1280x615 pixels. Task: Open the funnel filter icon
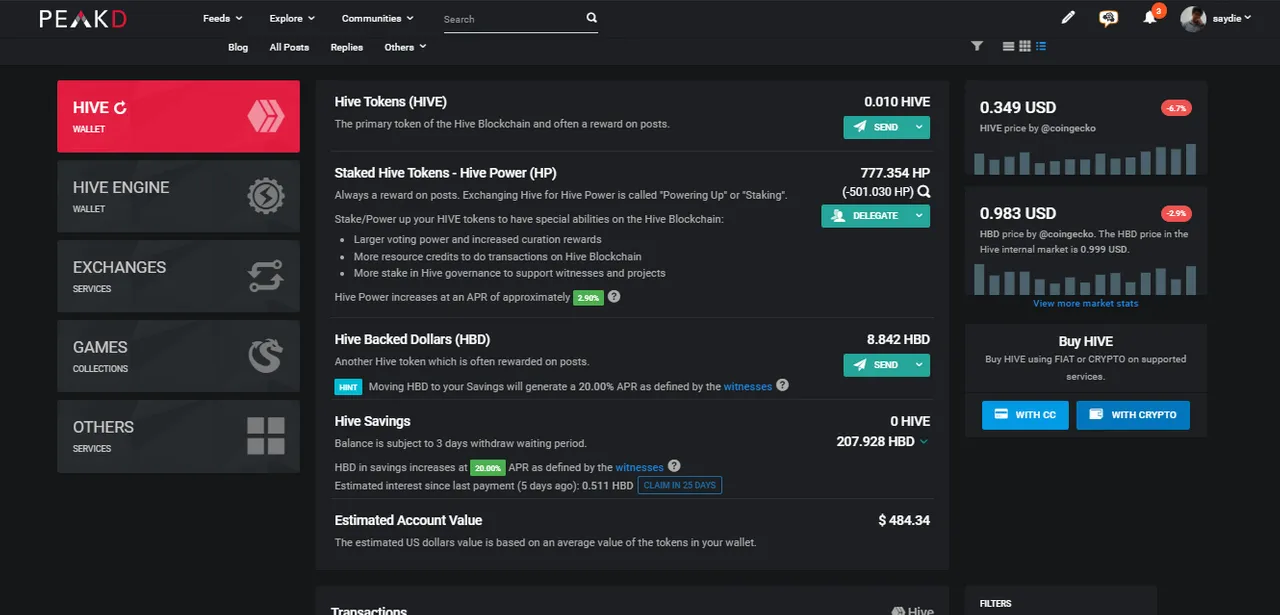977,46
